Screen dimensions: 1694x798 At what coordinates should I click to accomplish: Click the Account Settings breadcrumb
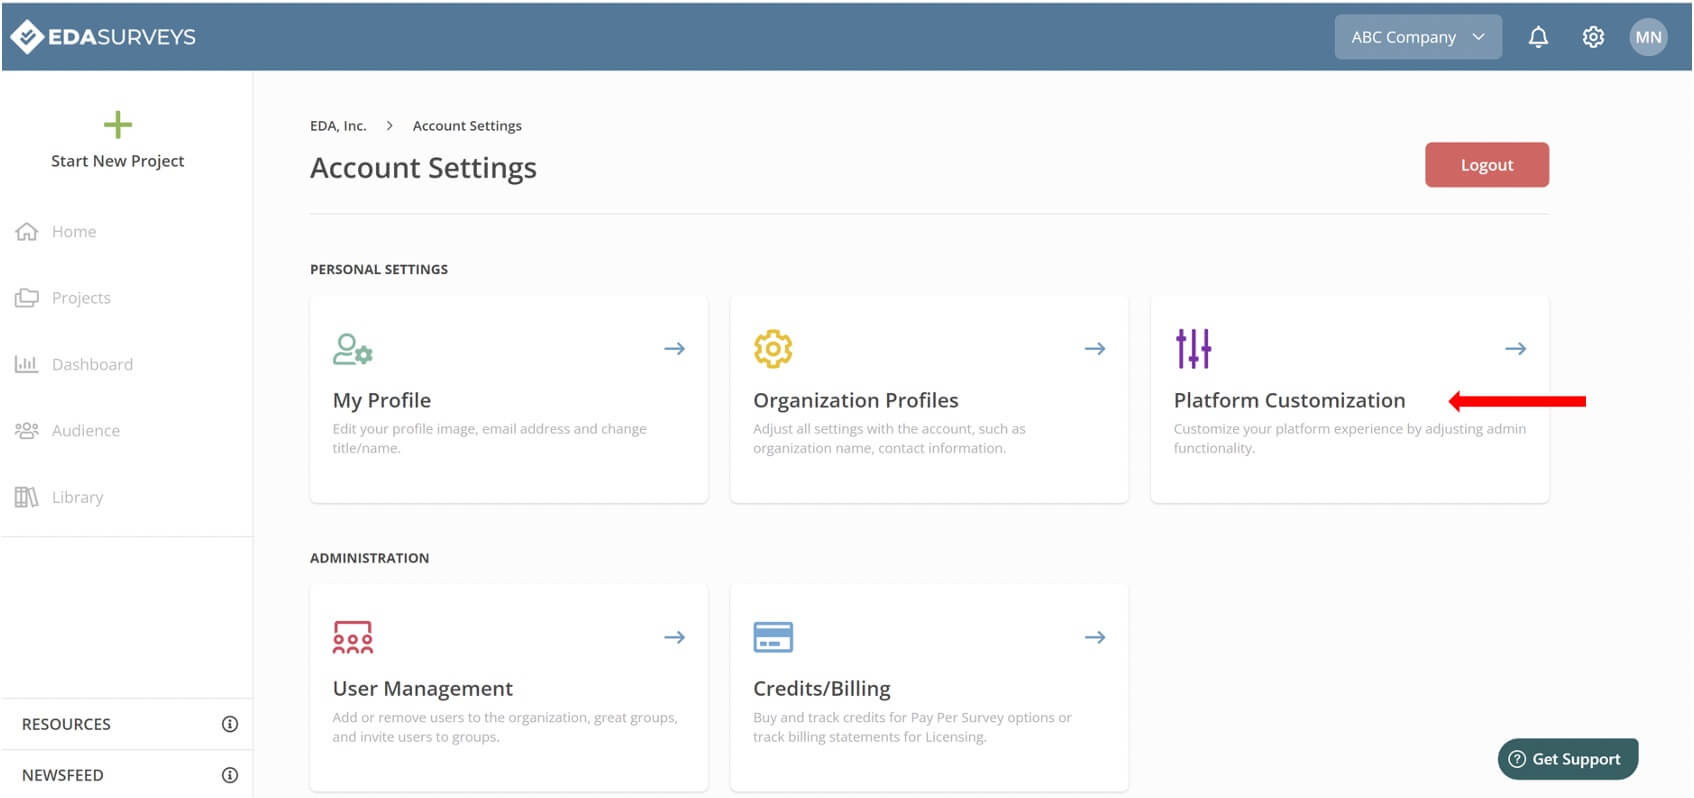pos(467,126)
